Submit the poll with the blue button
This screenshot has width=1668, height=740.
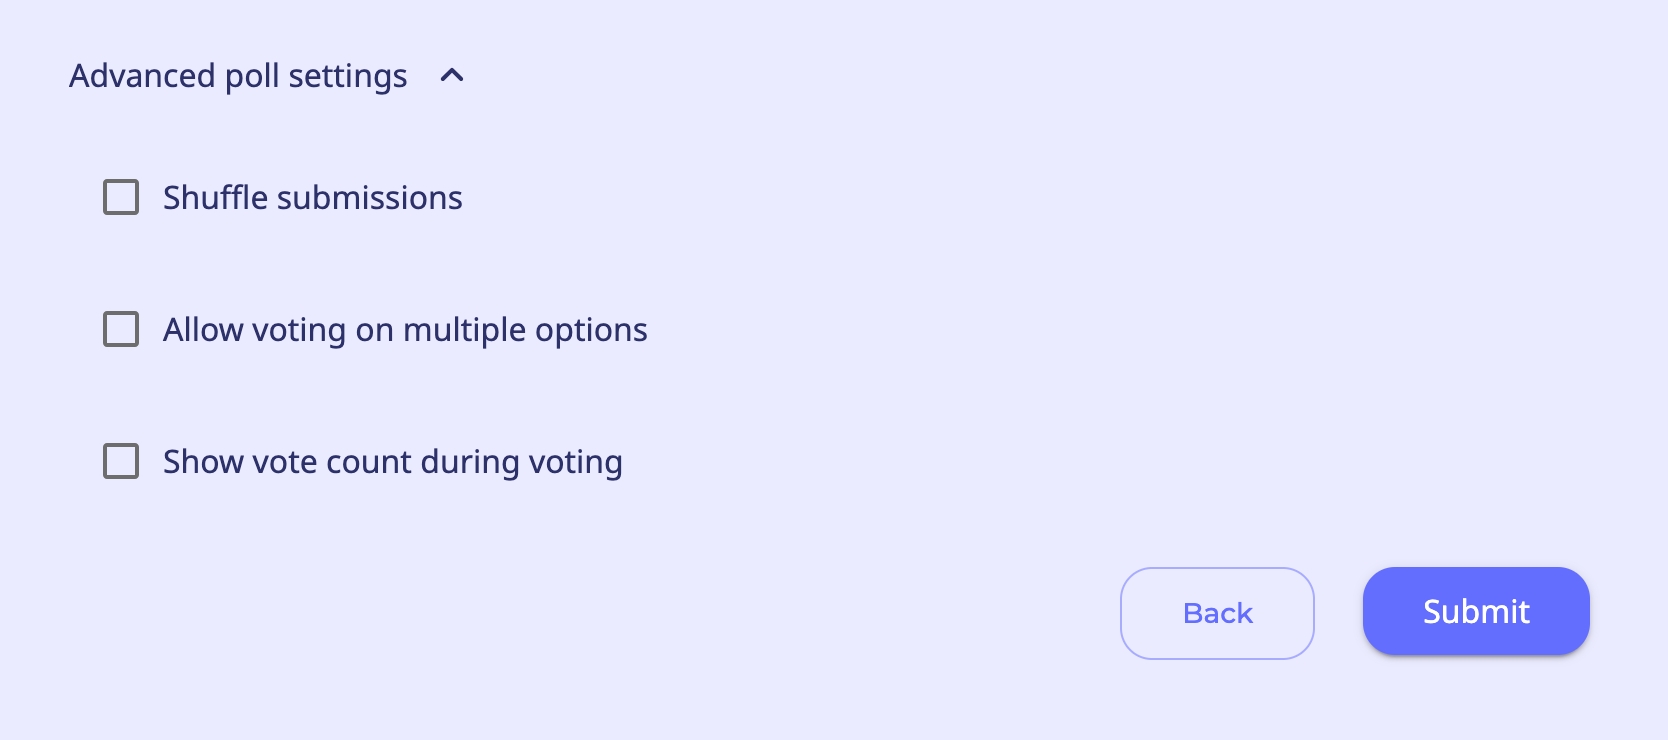pyautogui.click(x=1475, y=611)
